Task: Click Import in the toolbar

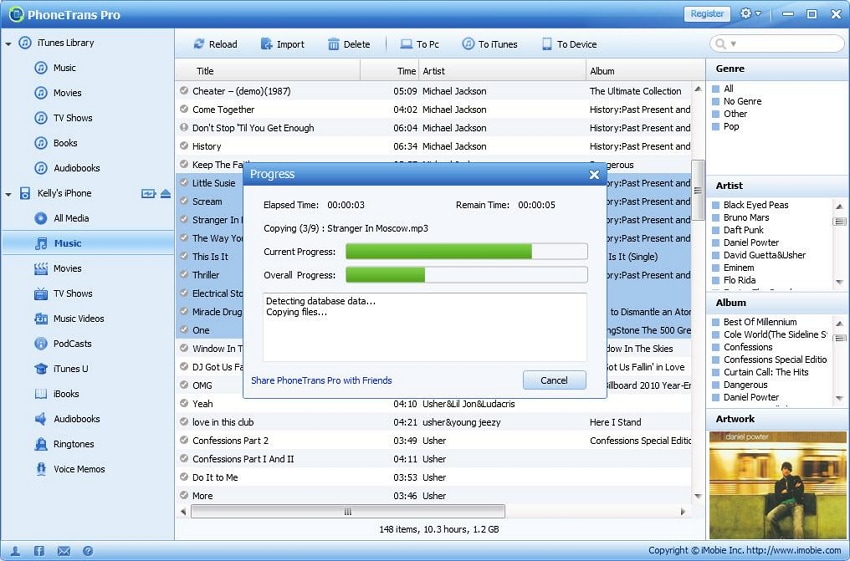Action: point(282,44)
